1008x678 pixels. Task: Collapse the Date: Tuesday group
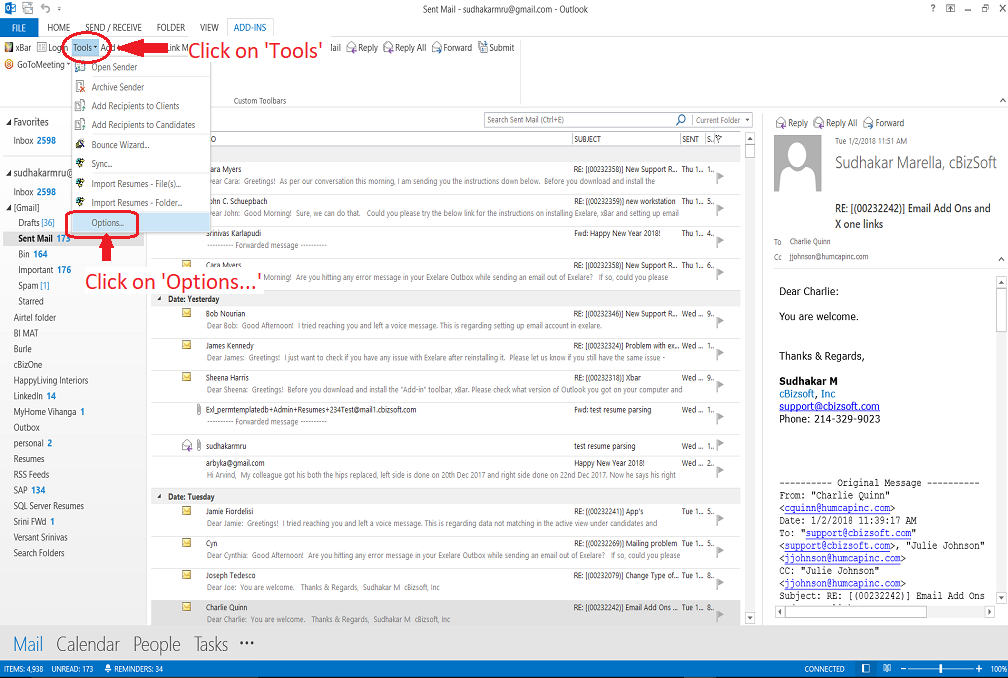pos(159,497)
